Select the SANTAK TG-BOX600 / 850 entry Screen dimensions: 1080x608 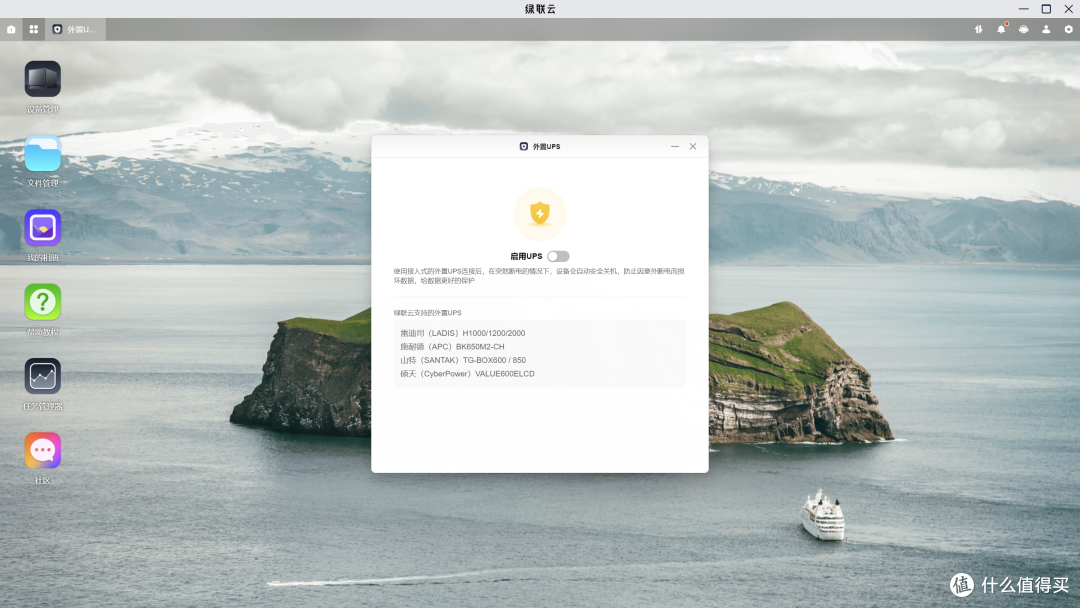[x=463, y=360]
